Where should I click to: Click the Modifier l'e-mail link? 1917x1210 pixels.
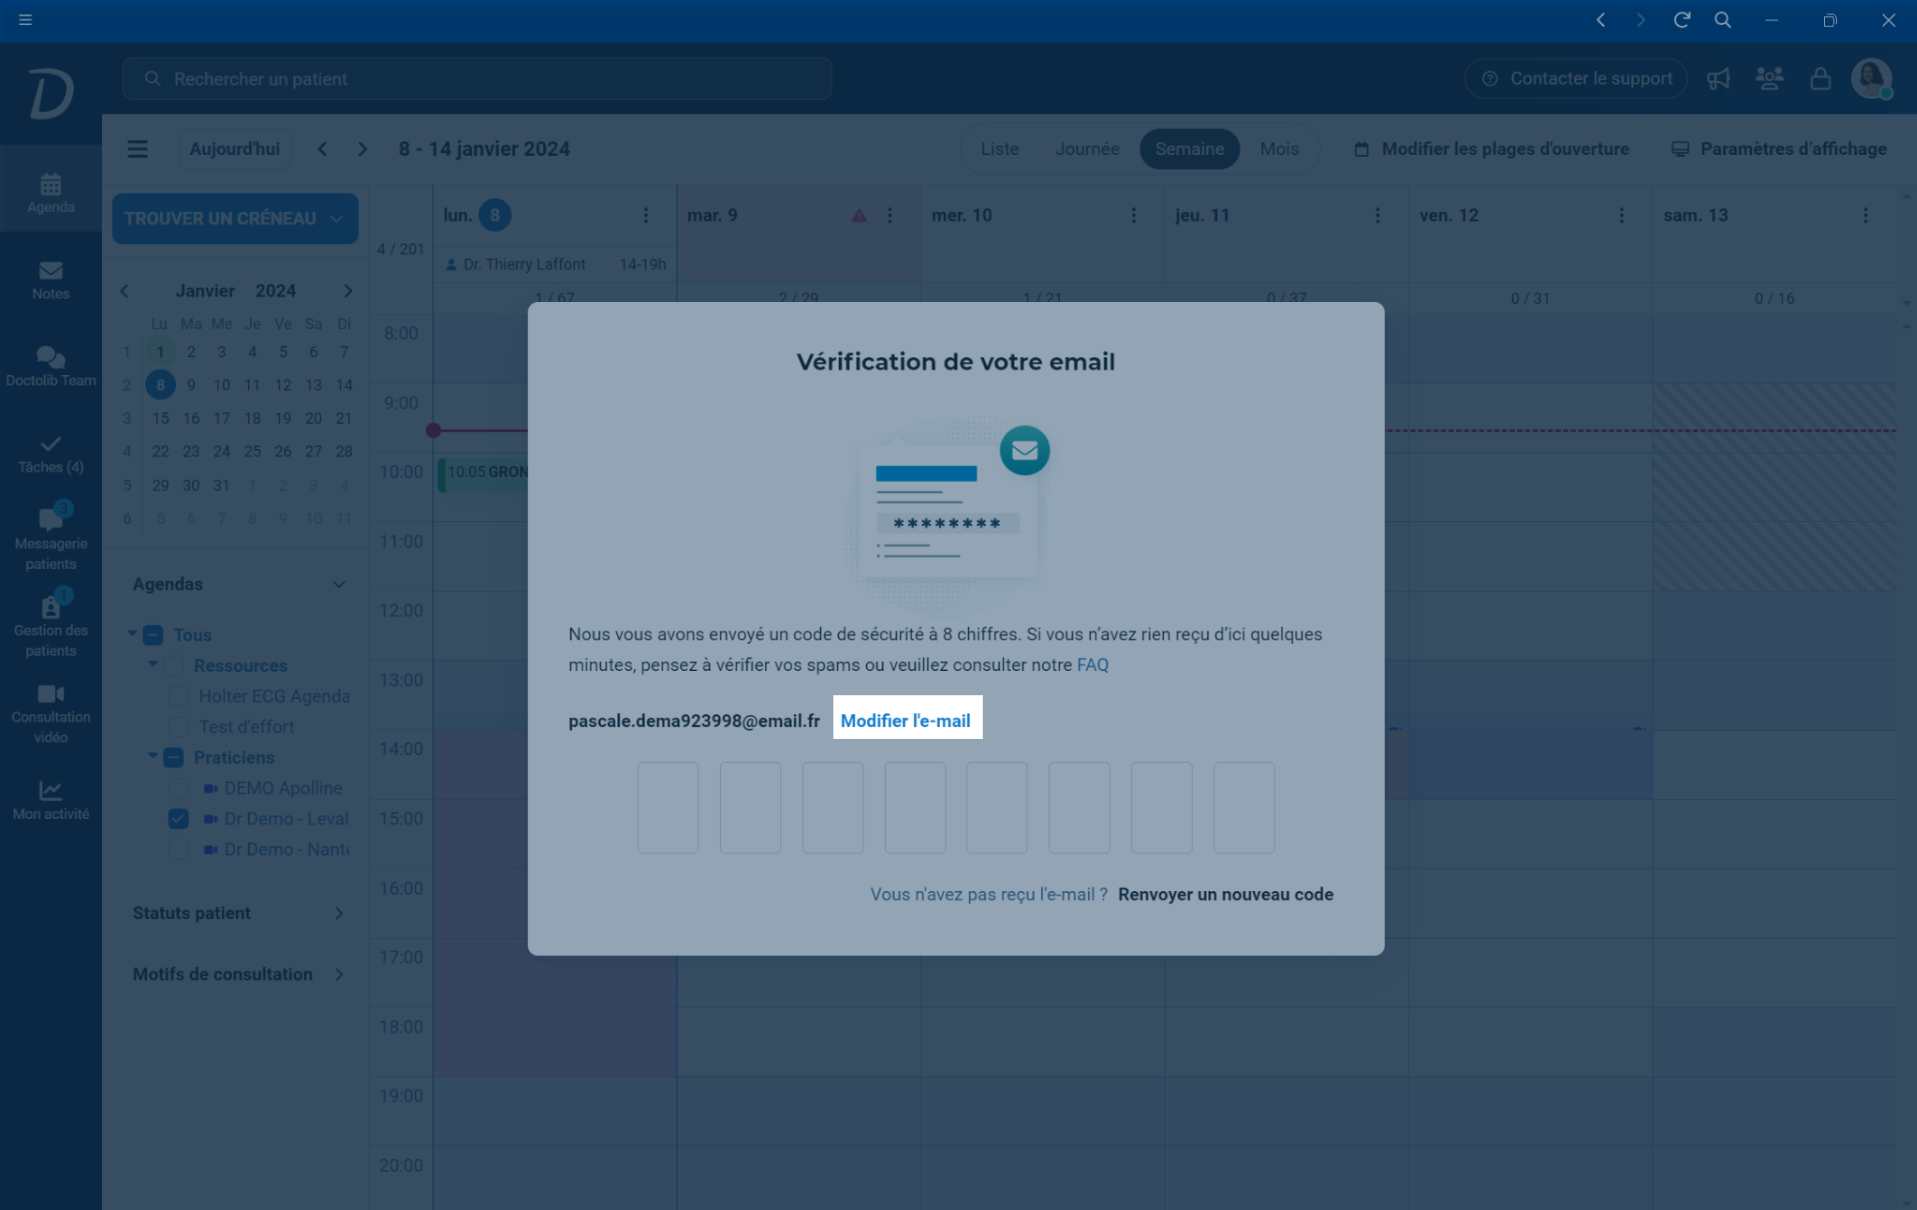(905, 721)
